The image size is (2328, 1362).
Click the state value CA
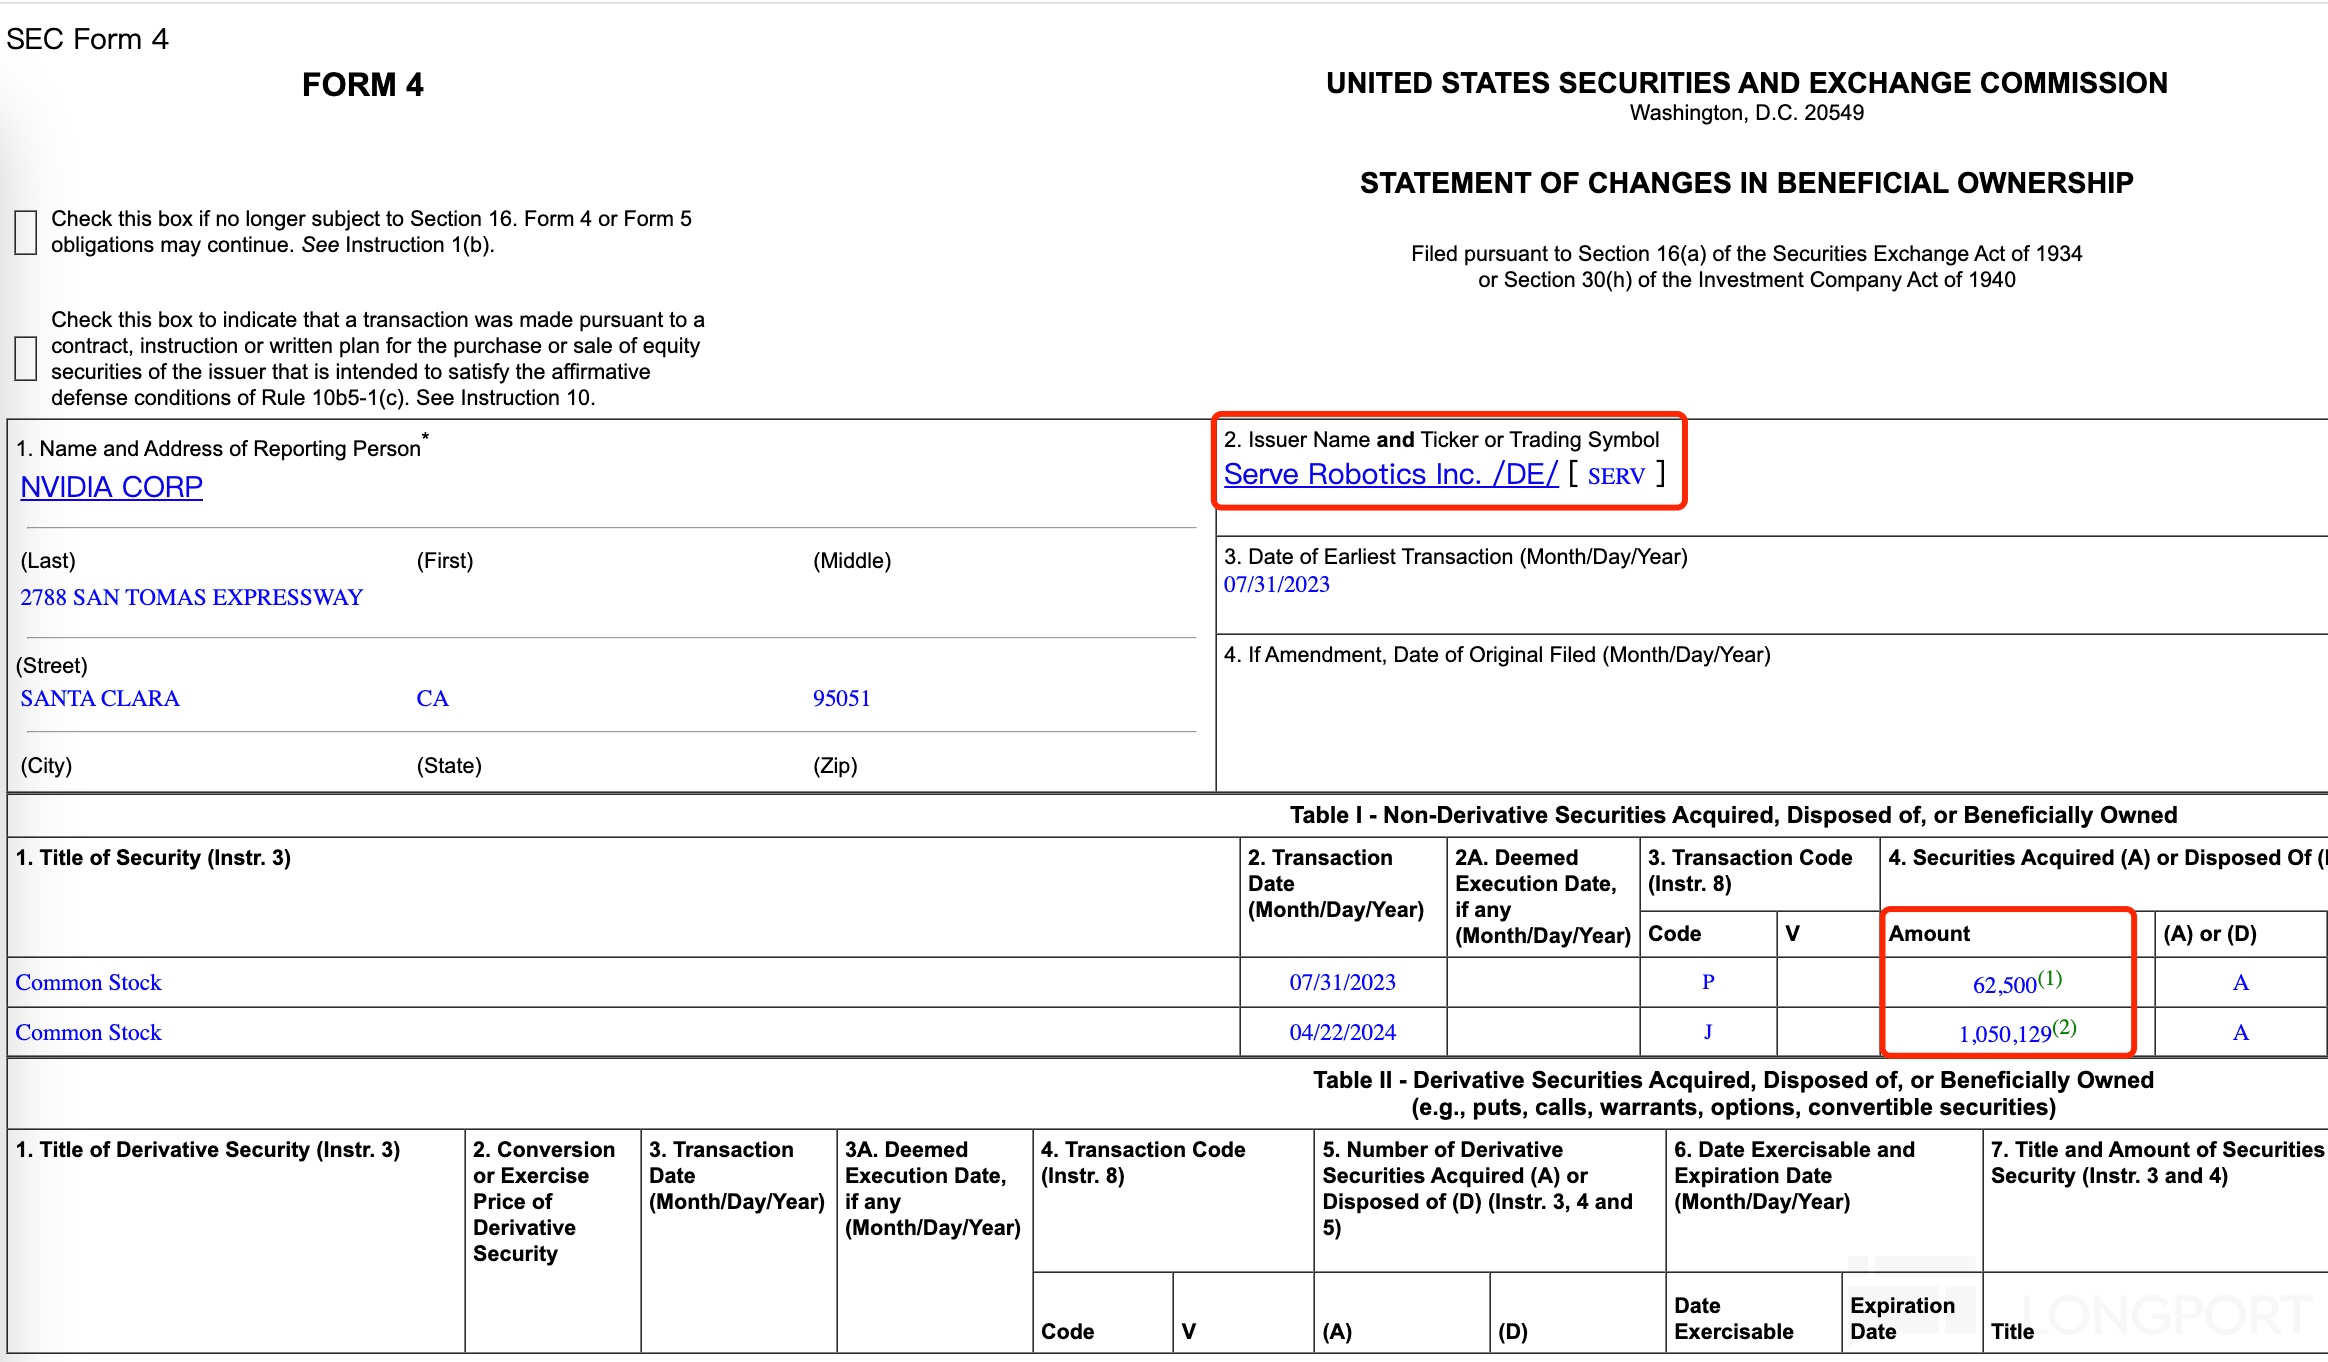pyautogui.click(x=432, y=698)
